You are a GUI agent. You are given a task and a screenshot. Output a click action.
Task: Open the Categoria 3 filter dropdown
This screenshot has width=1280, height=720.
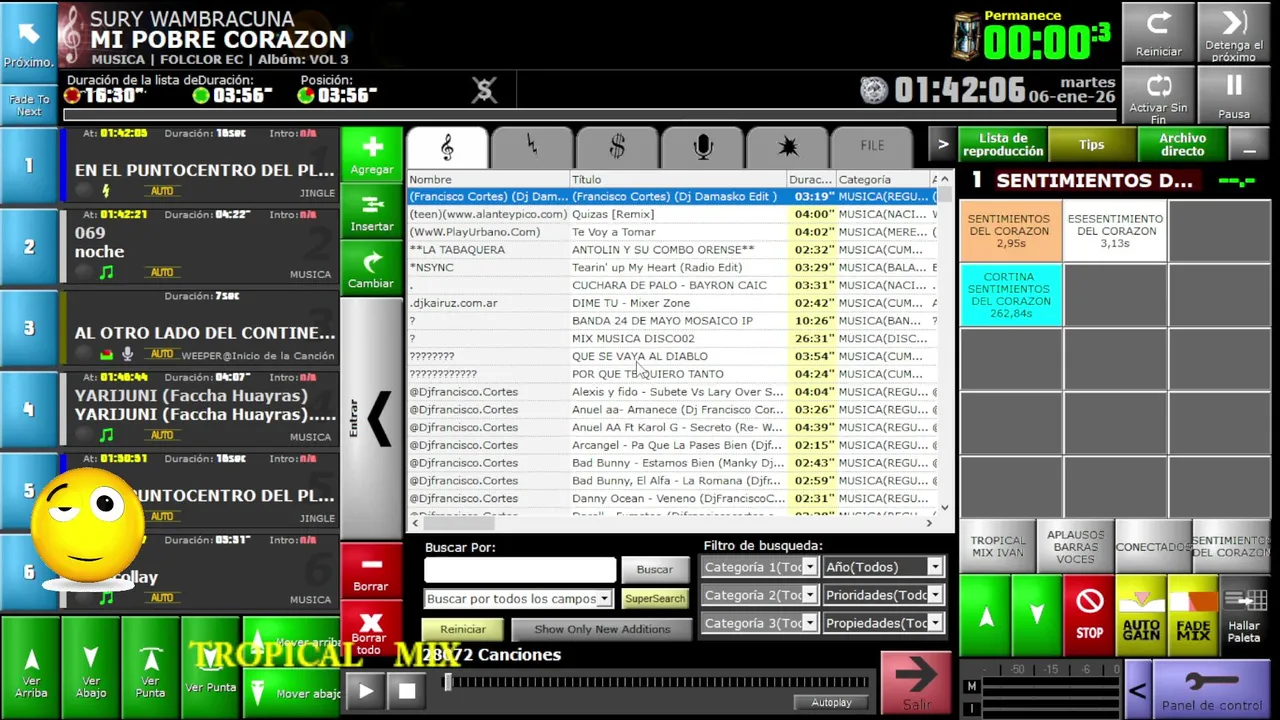point(759,623)
